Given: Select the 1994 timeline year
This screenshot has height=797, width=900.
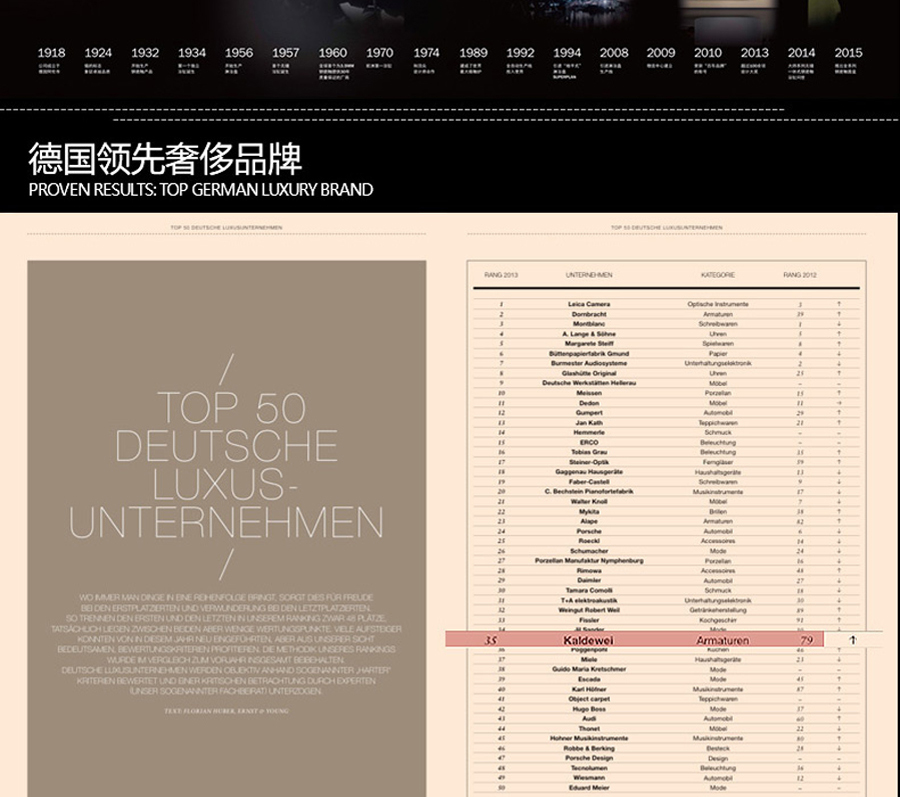Looking at the screenshot, I should pos(567,53).
